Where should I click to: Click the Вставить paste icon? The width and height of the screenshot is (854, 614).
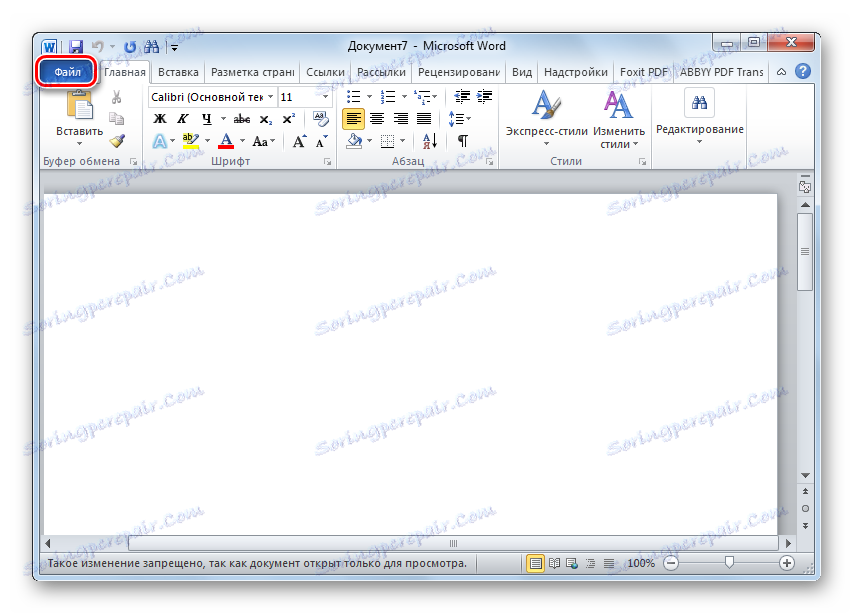point(80,105)
